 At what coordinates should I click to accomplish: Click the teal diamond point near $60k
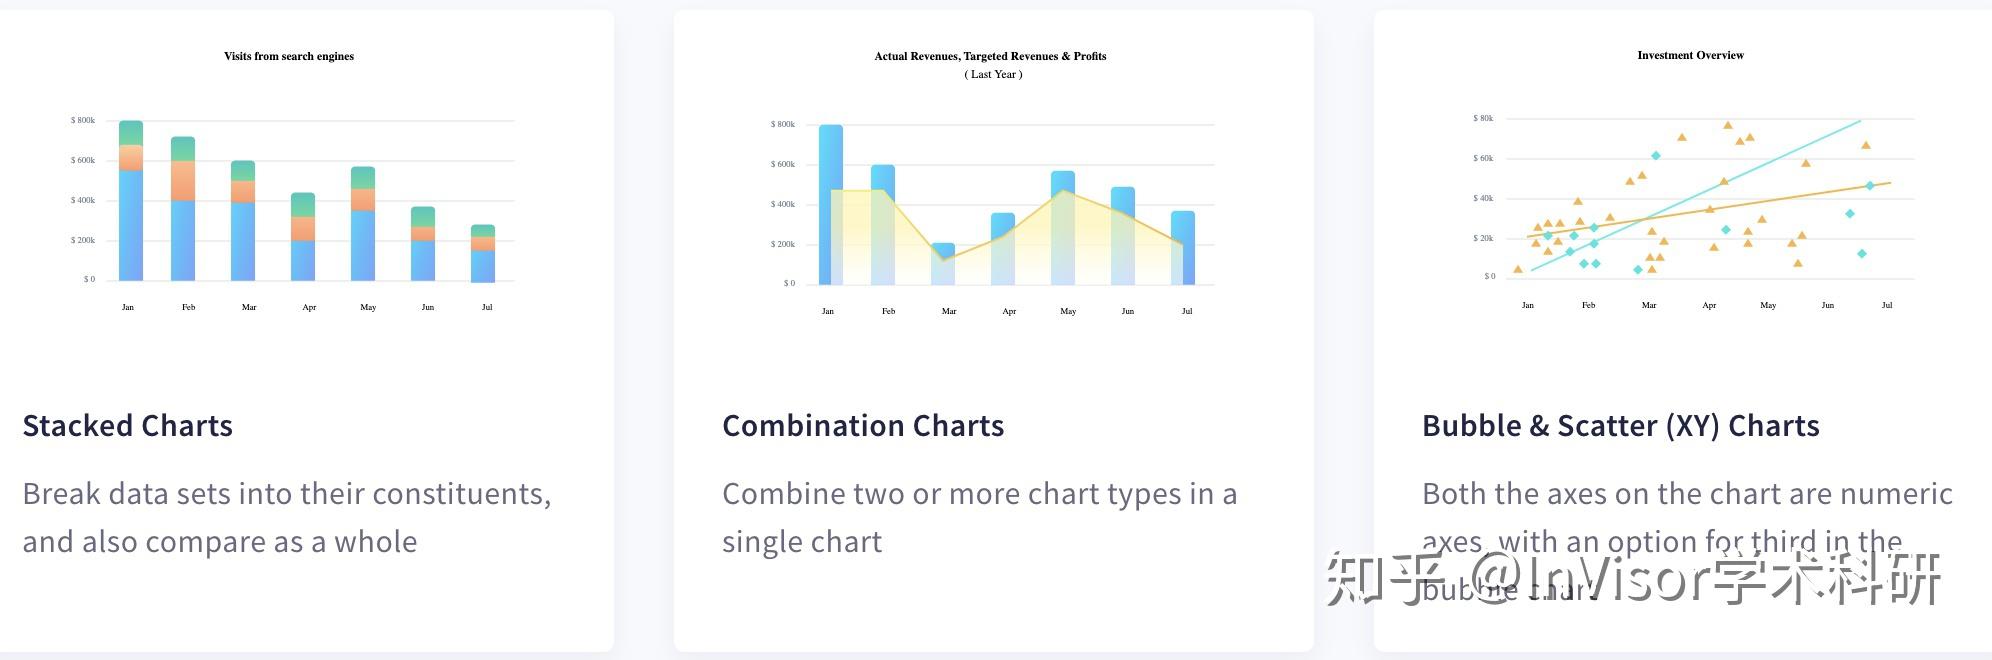1656,156
